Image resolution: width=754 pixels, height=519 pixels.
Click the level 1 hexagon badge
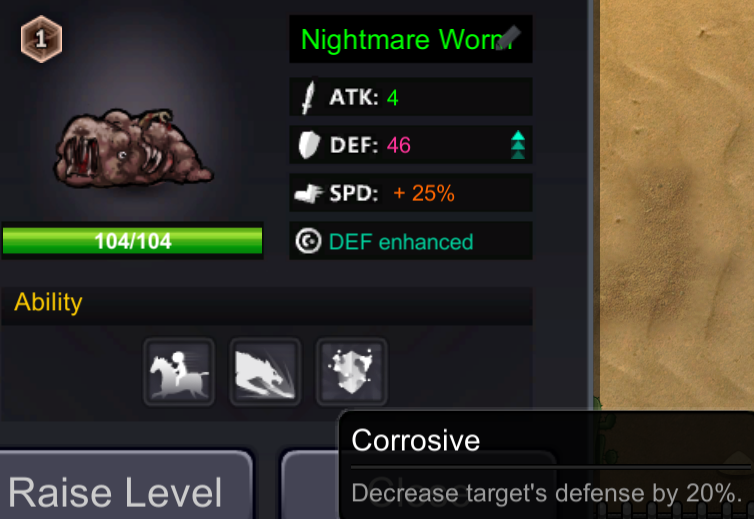[41, 39]
